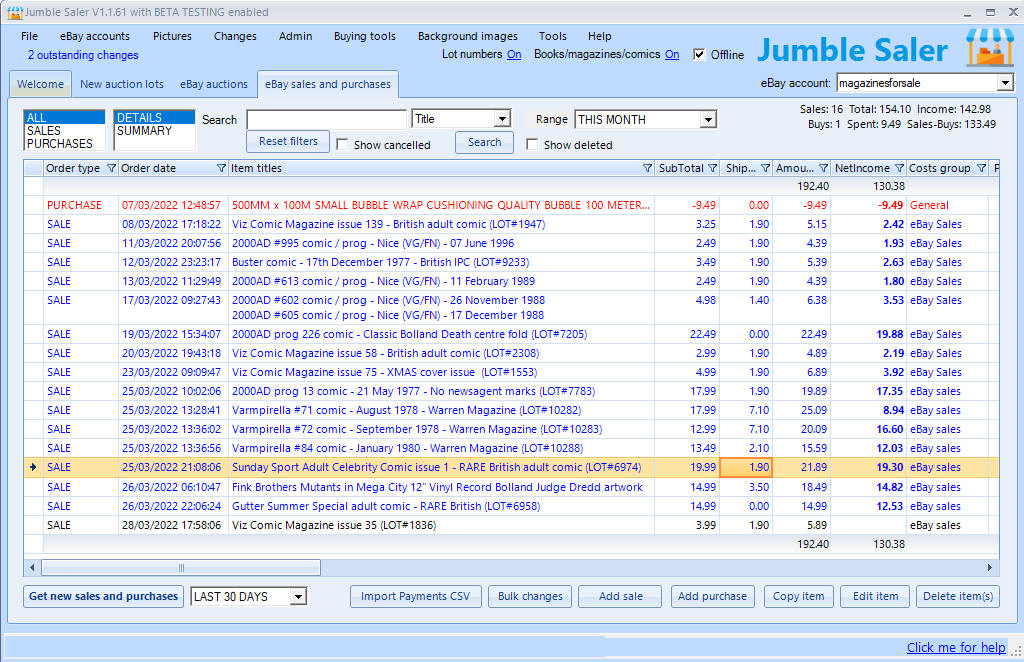Switch to the Welcome tab
This screenshot has width=1024, height=662.
coord(40,84)
